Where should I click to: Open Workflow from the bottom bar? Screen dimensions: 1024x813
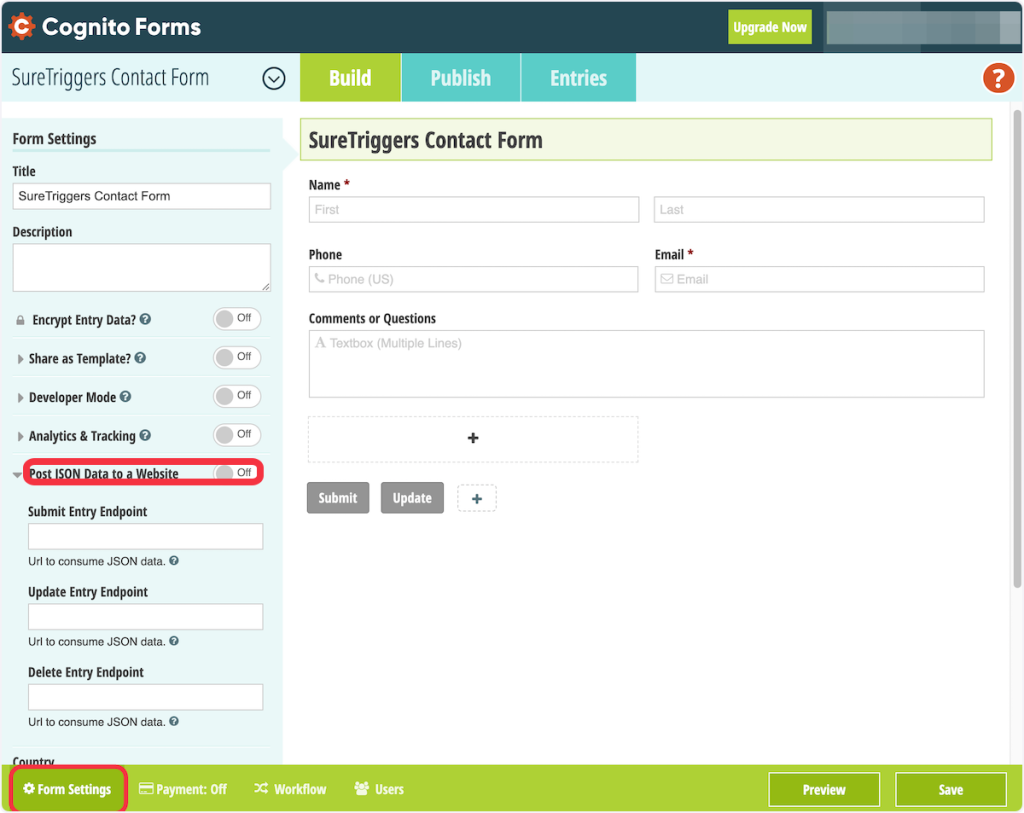coord(290,789)
